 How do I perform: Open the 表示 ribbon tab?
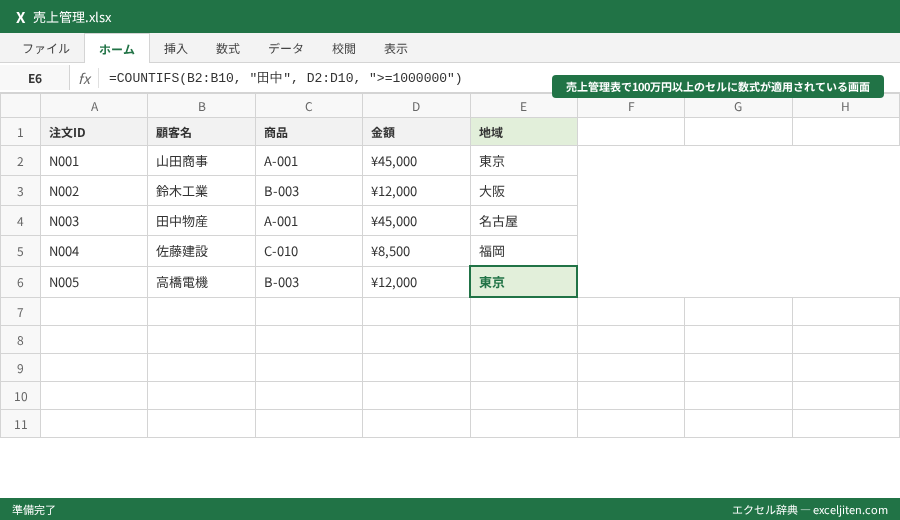396,49
